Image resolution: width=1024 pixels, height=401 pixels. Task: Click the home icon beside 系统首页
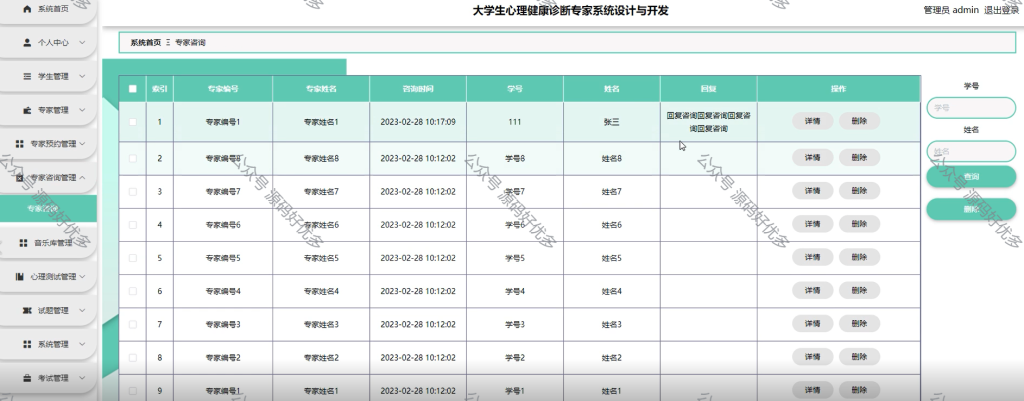click(x=27, y=9)
